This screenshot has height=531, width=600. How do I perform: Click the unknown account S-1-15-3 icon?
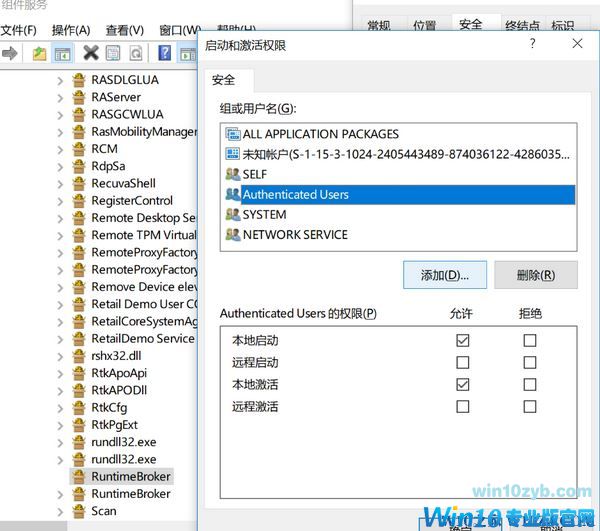pyautogui.click(x=233, y=154)
